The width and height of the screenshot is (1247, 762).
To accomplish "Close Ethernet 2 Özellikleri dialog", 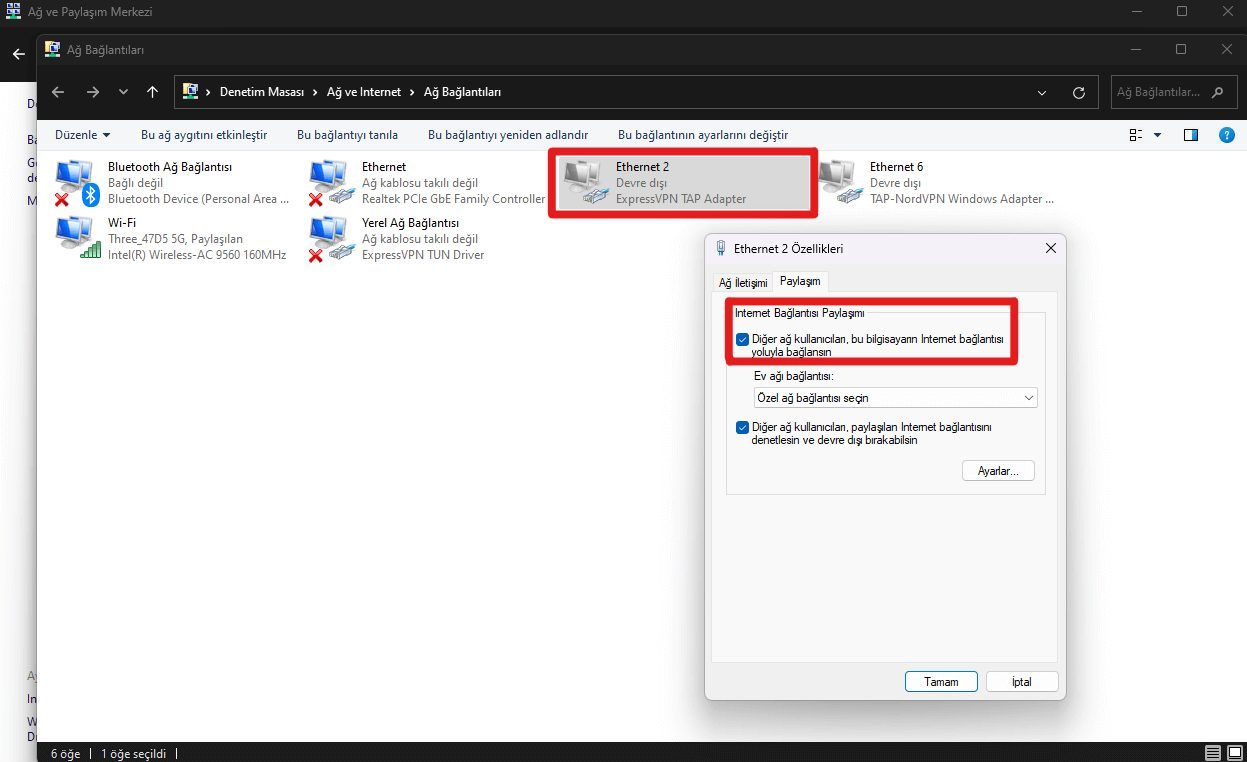I will (1050, 248).
